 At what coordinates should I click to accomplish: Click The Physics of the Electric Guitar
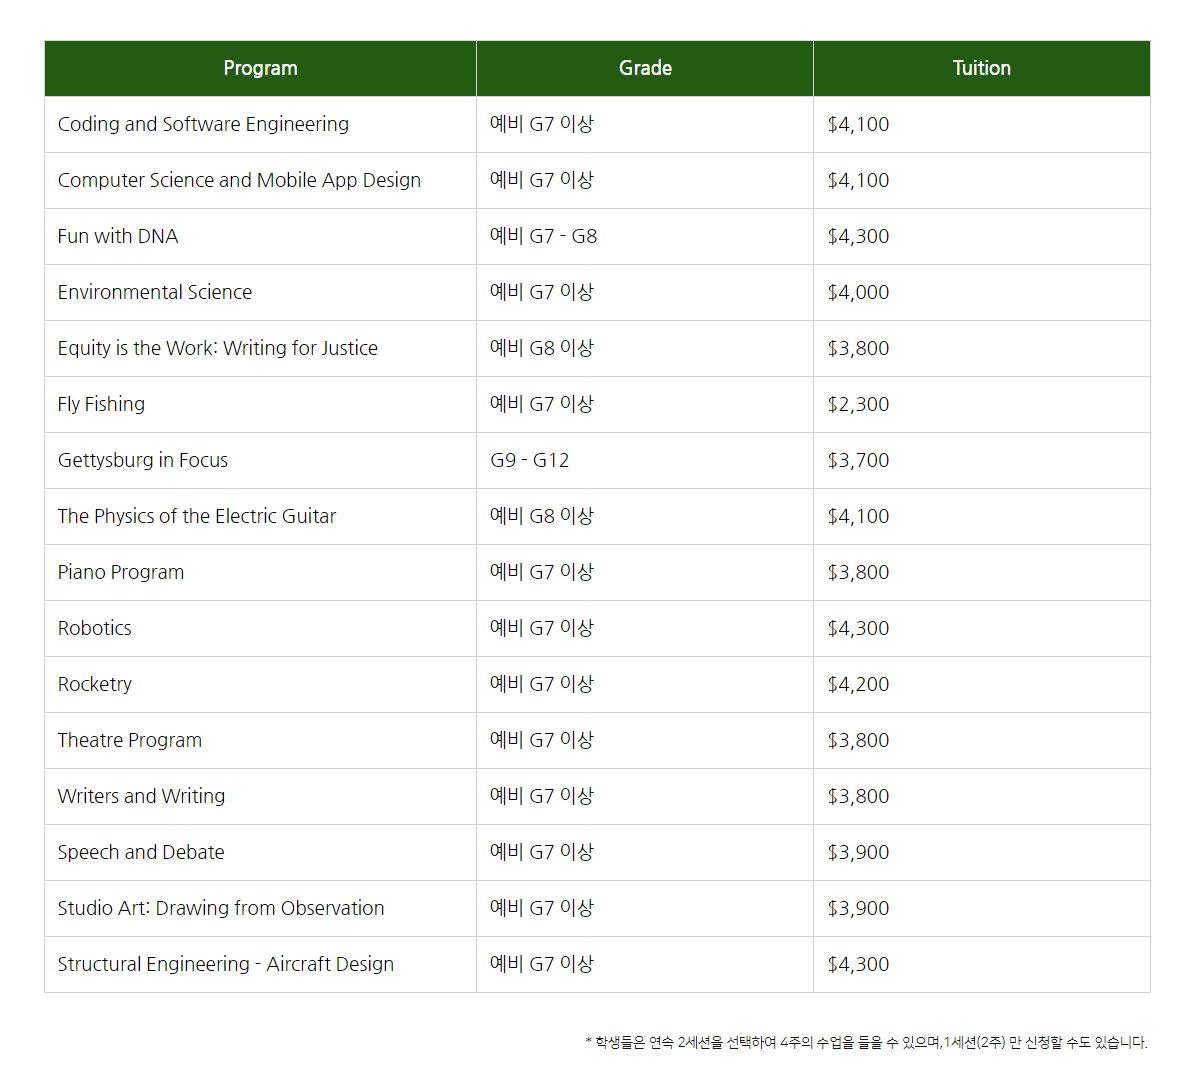197,516
